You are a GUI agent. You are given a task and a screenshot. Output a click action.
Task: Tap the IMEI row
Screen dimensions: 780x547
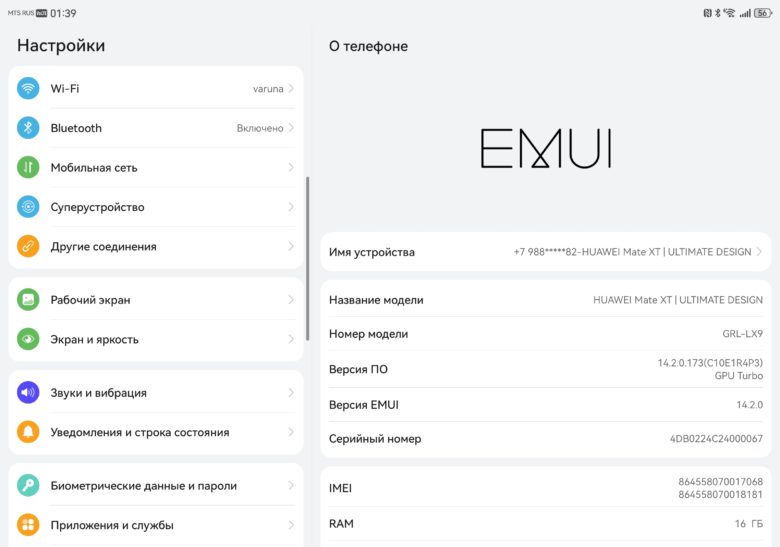[546, 488]
